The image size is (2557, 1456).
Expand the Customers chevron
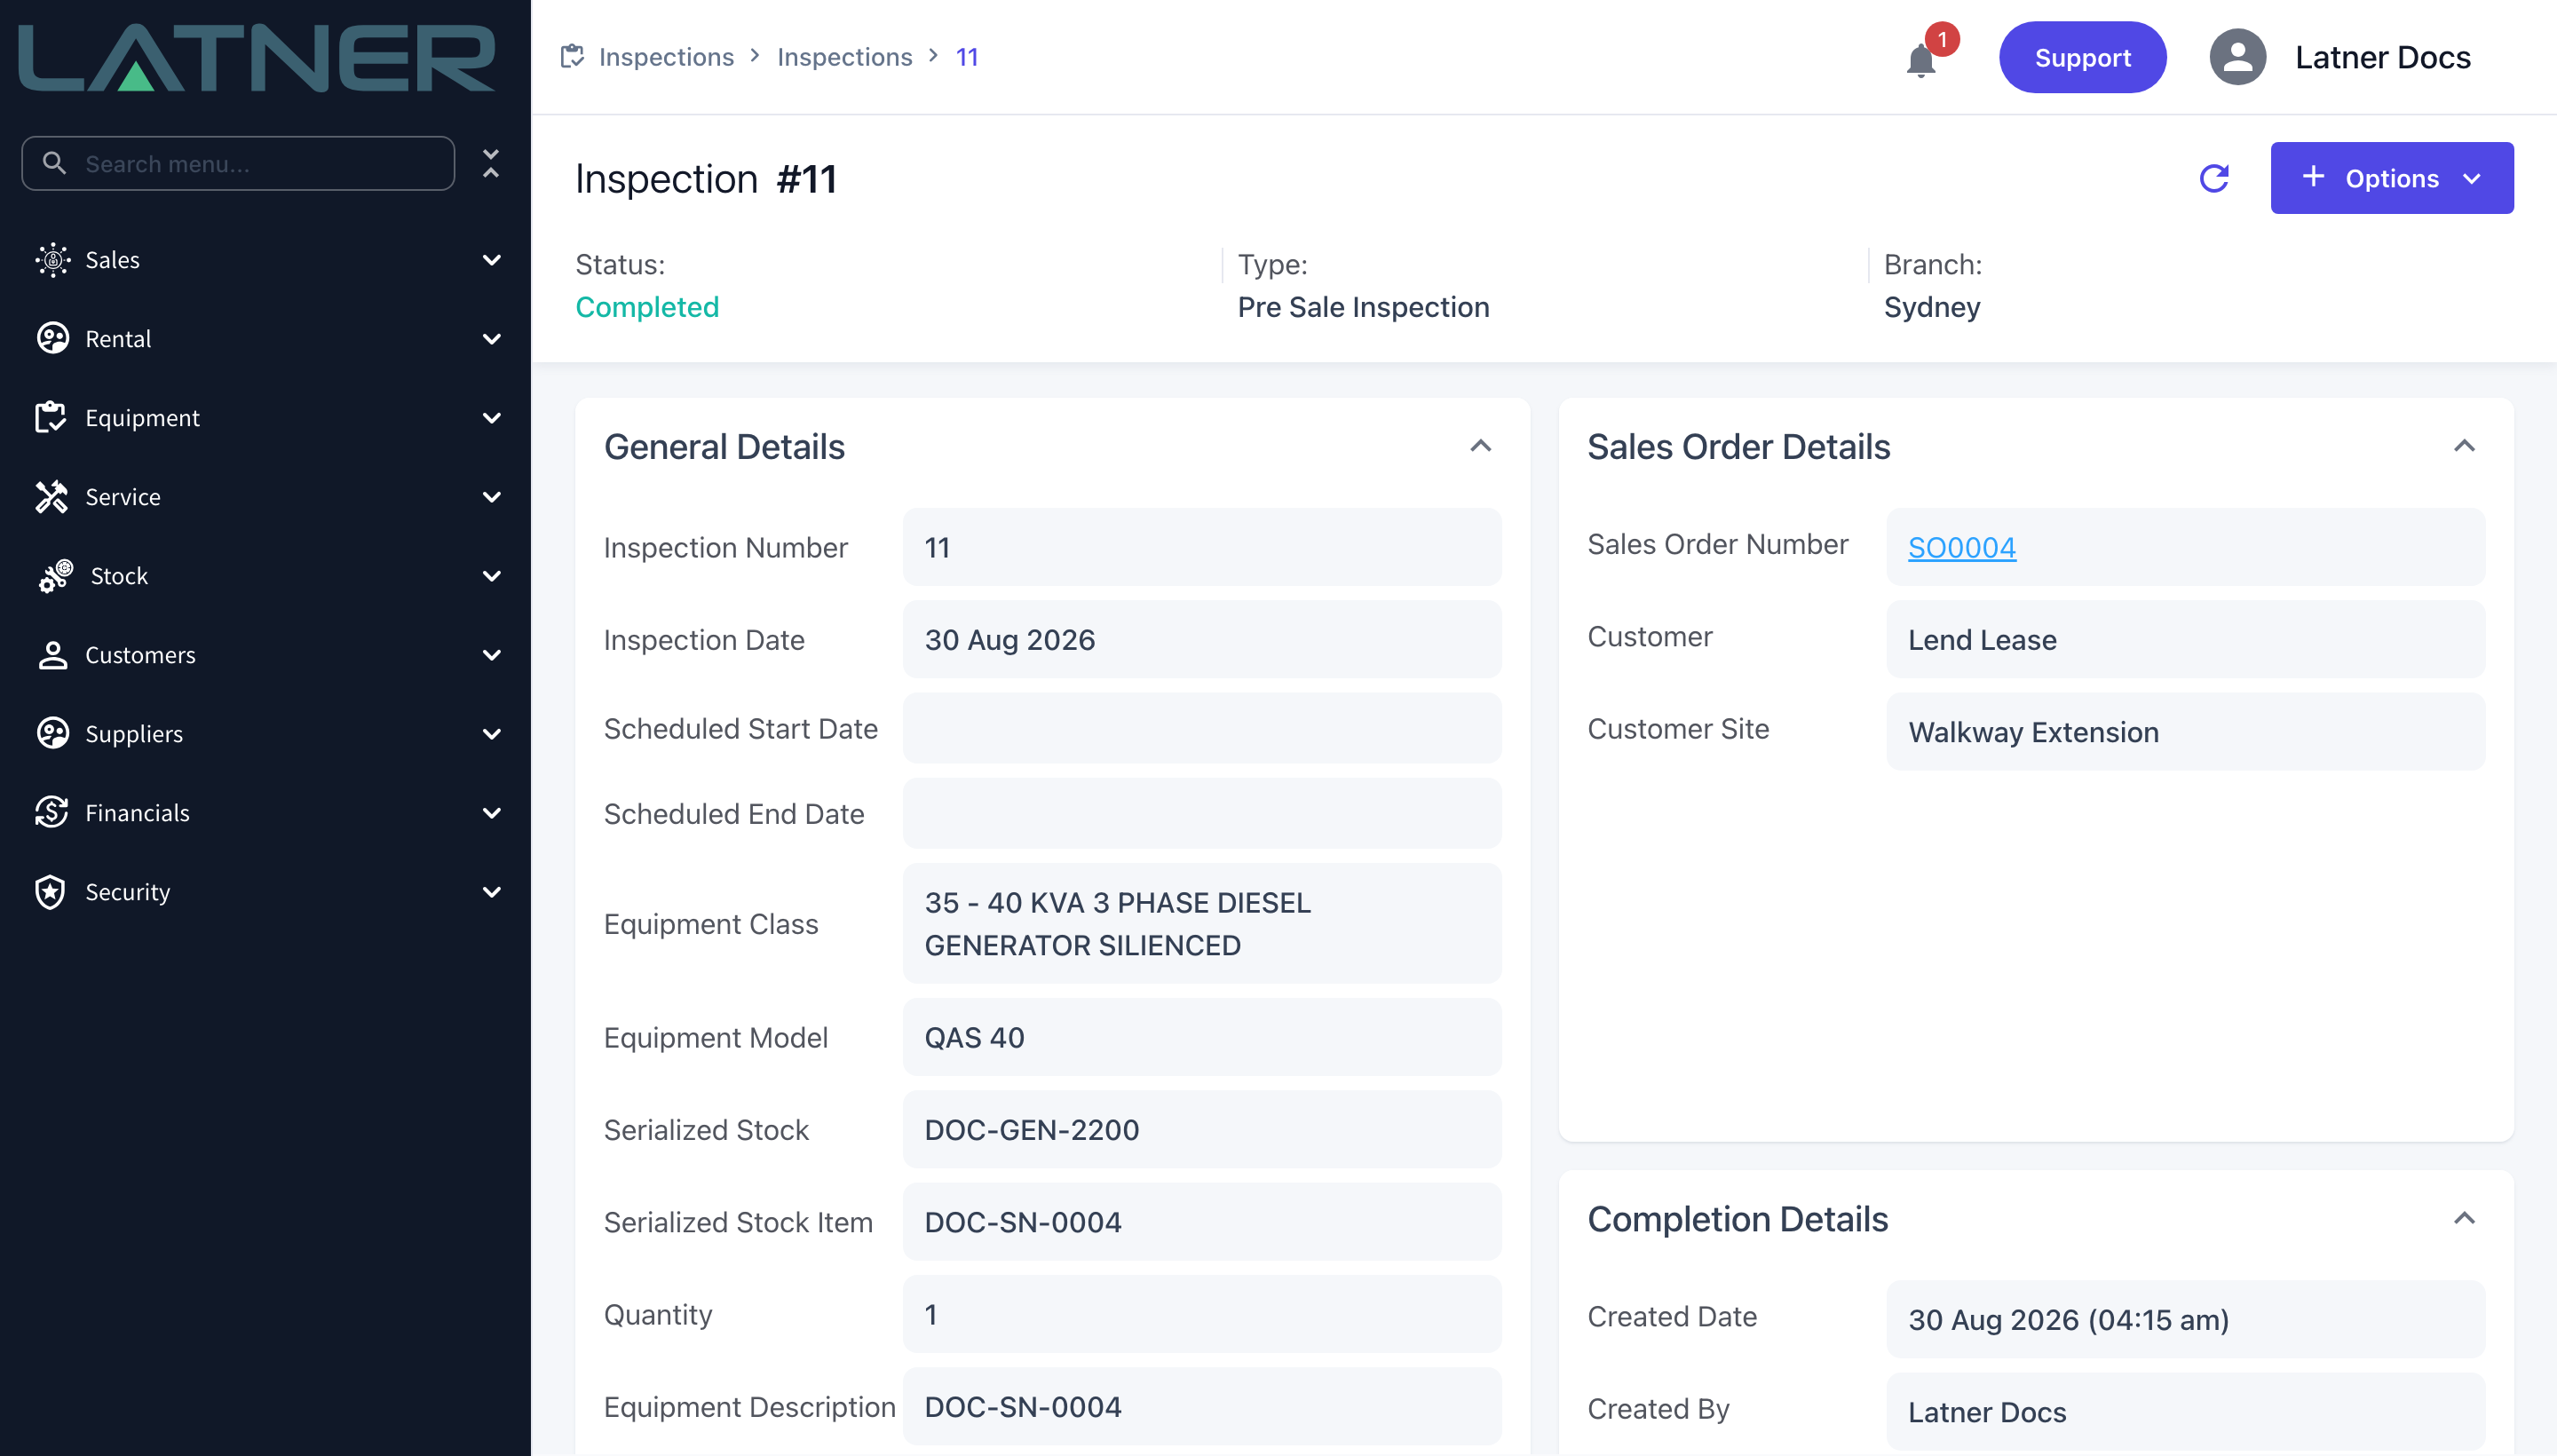pos(491,655)
